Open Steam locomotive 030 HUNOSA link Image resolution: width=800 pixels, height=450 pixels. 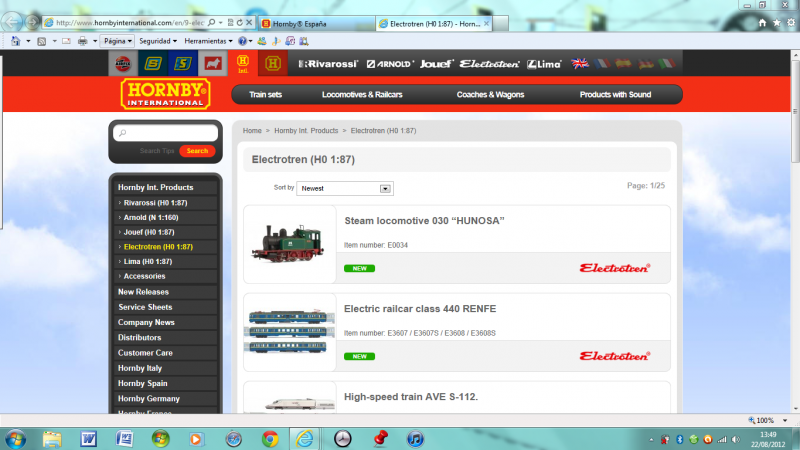[424, 221]
